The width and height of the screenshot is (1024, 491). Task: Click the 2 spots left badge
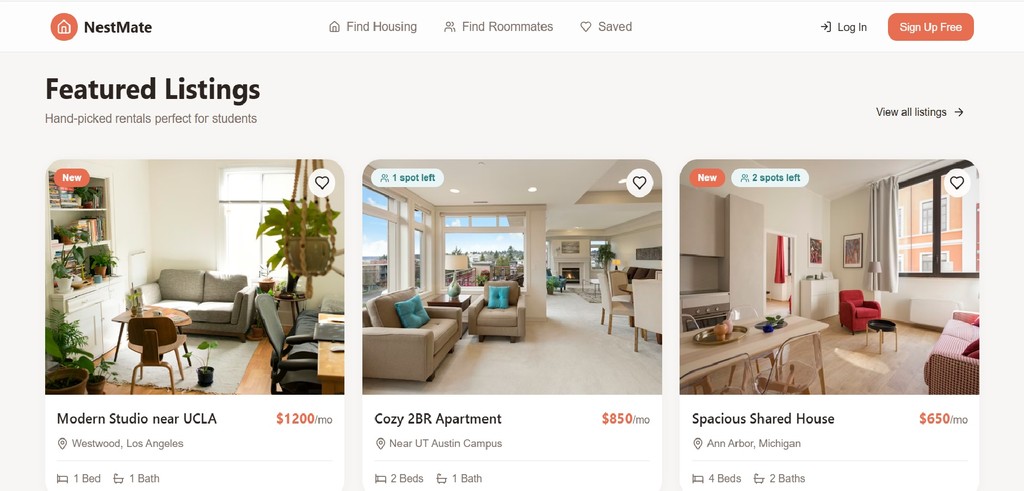pos(770,178)
